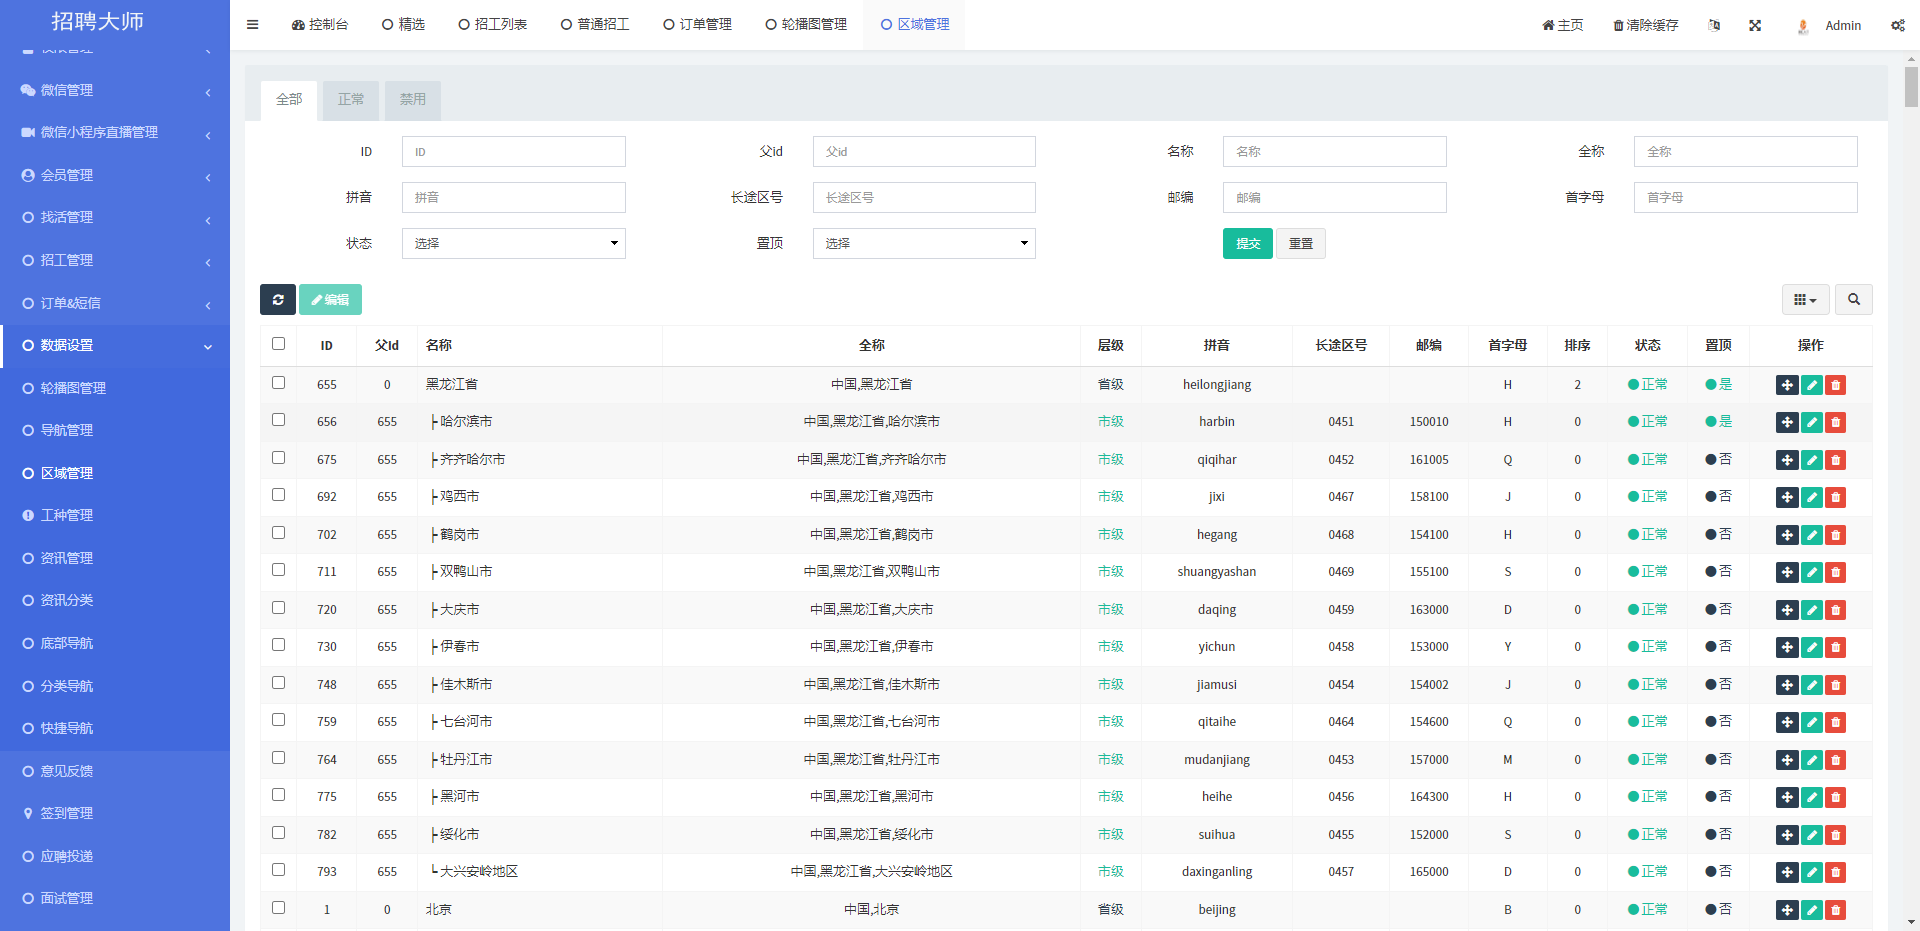Viewport: 1920px width, 931px height.
Task: Open the 状态 filter dropdown
Action: (x=513, y=244)
